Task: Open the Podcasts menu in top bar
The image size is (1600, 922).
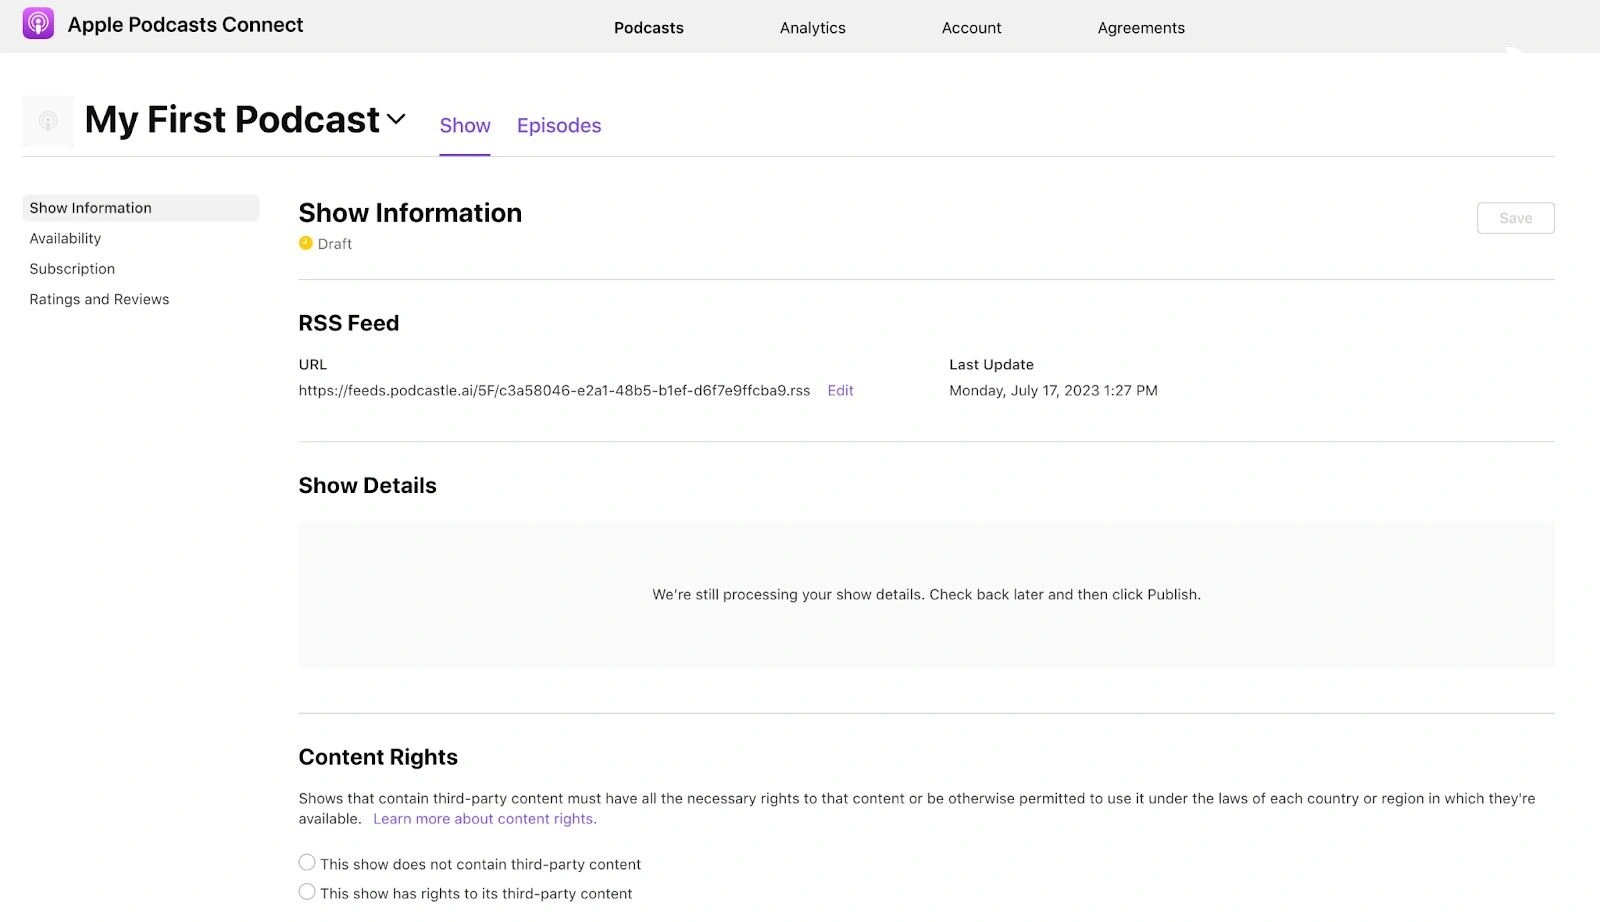Action: [x=648, y=28]
